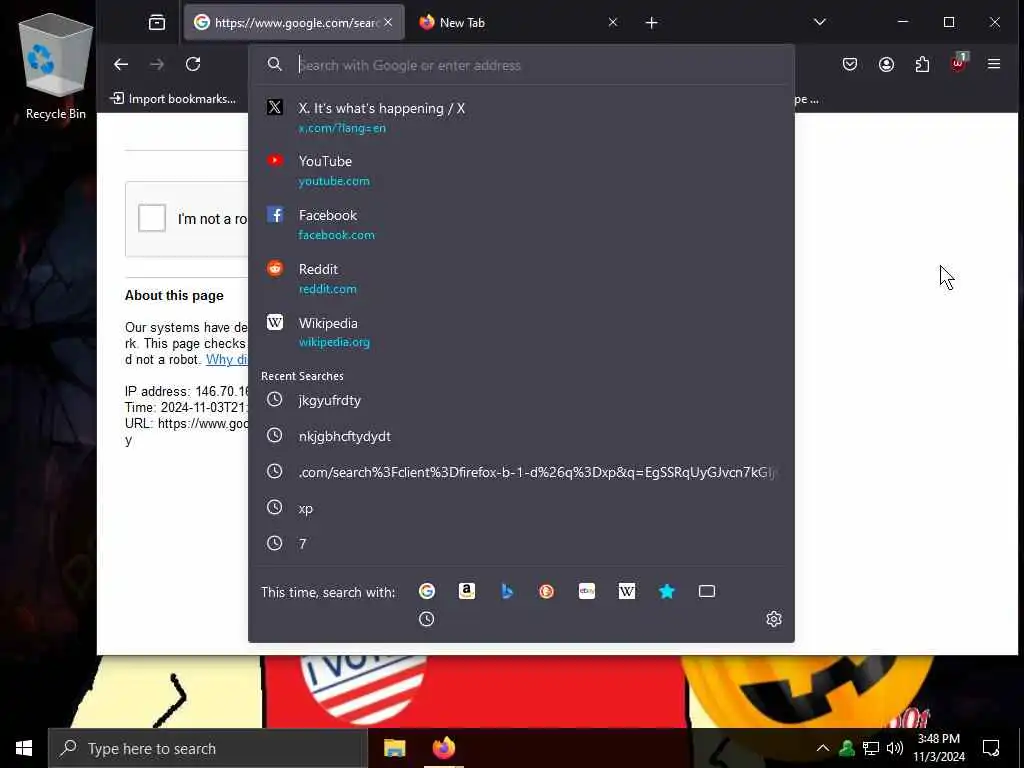Open the taskbar clock showing 3:48 PM
The image size is (1024, 768).
[938, 748]
